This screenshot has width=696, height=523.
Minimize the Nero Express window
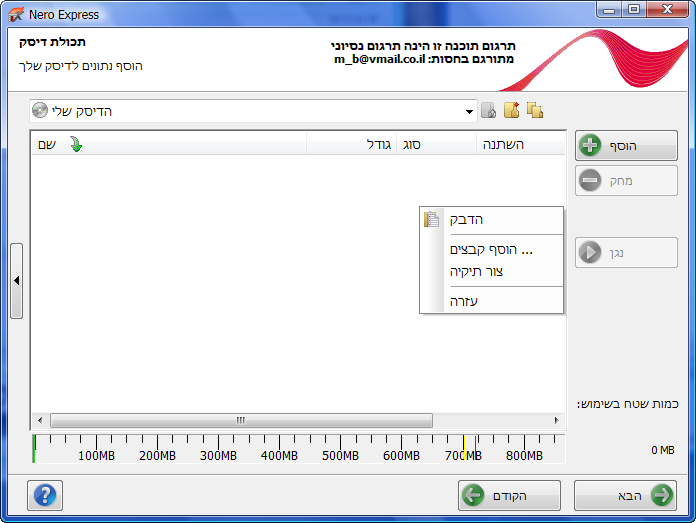(609, 9)
